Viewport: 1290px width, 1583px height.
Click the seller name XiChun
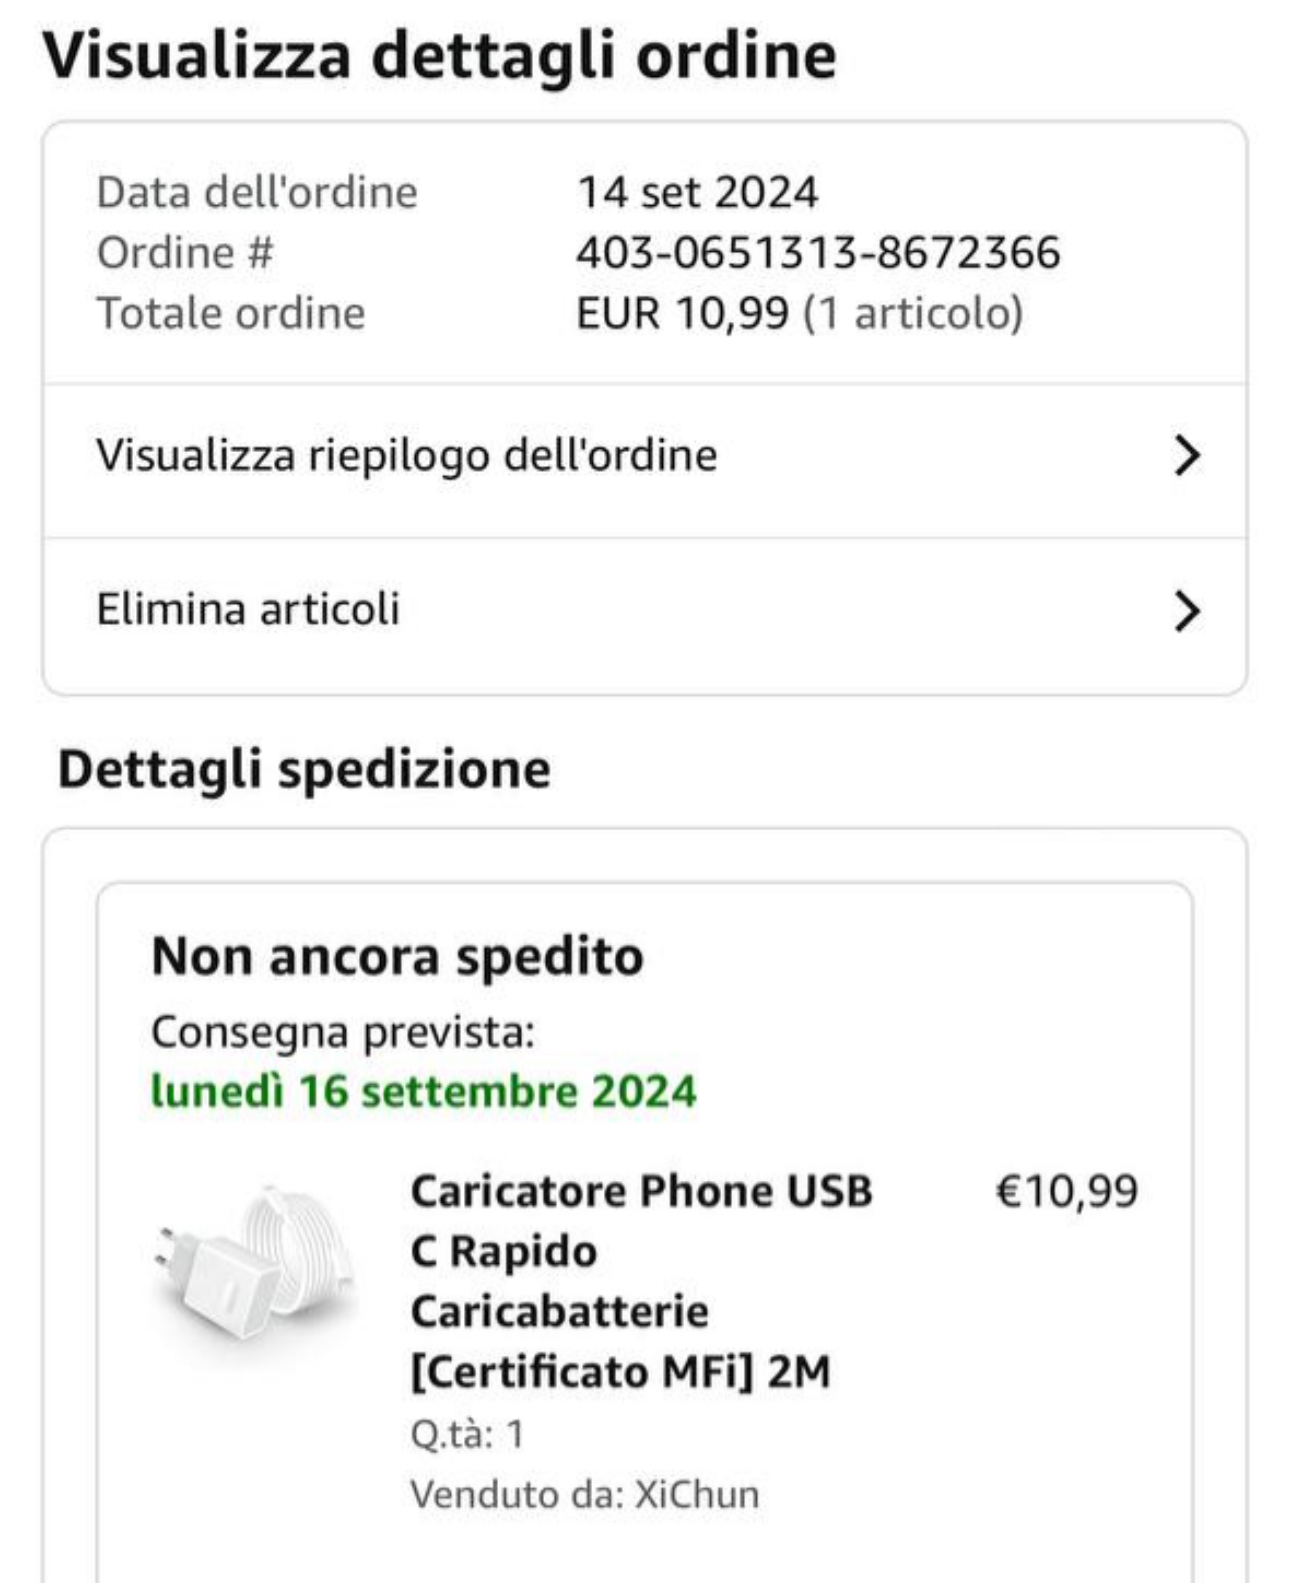coord(697,1494)
